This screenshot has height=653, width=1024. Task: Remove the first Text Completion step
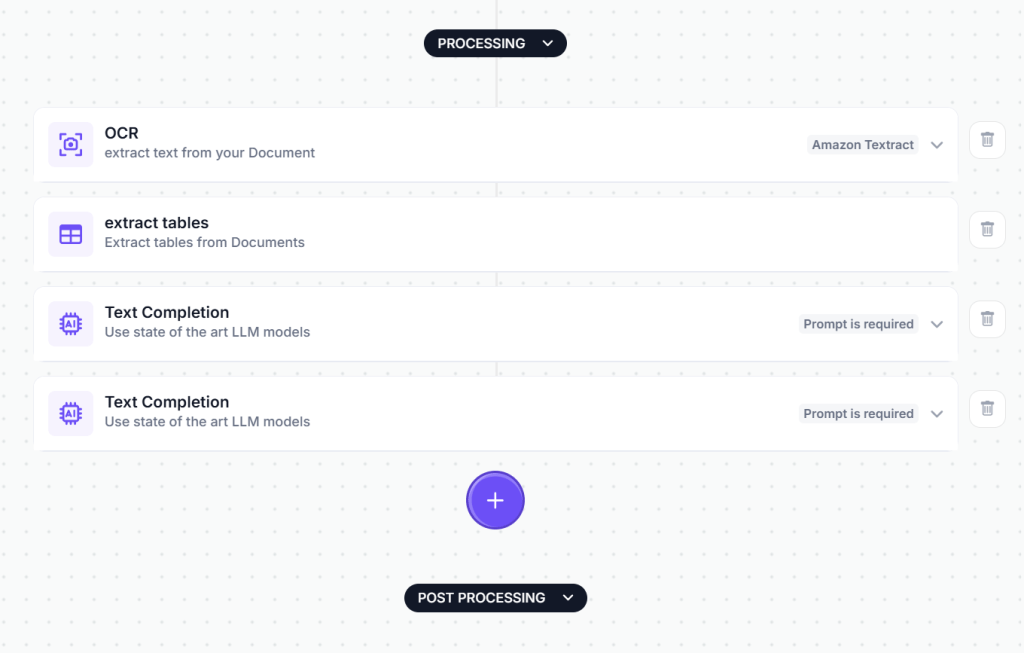pyautogui.click(x=987, y=319)
